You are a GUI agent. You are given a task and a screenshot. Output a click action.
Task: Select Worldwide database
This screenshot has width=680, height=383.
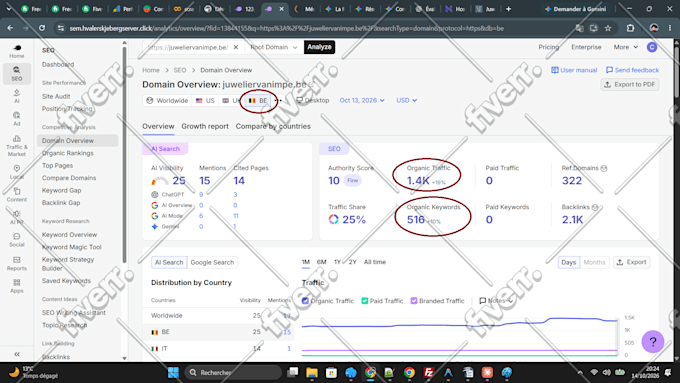(x=167, y=100)
